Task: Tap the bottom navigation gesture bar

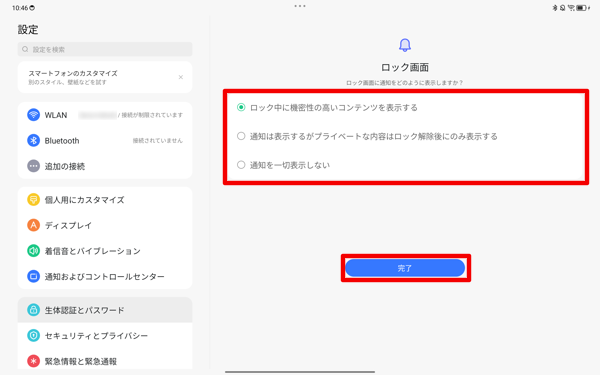Action: tap(300, 371)
